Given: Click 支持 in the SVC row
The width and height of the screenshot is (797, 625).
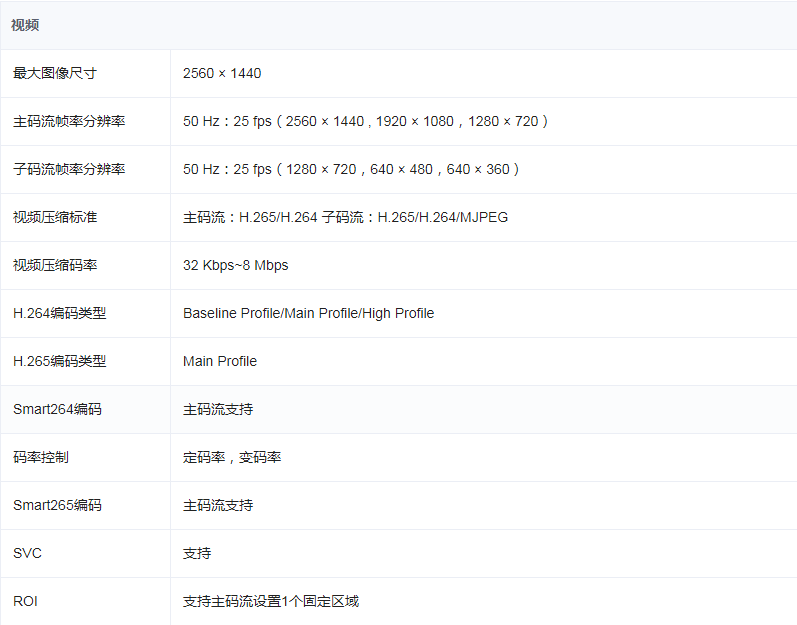Looking at the screenshot, I should click(197, 553).
